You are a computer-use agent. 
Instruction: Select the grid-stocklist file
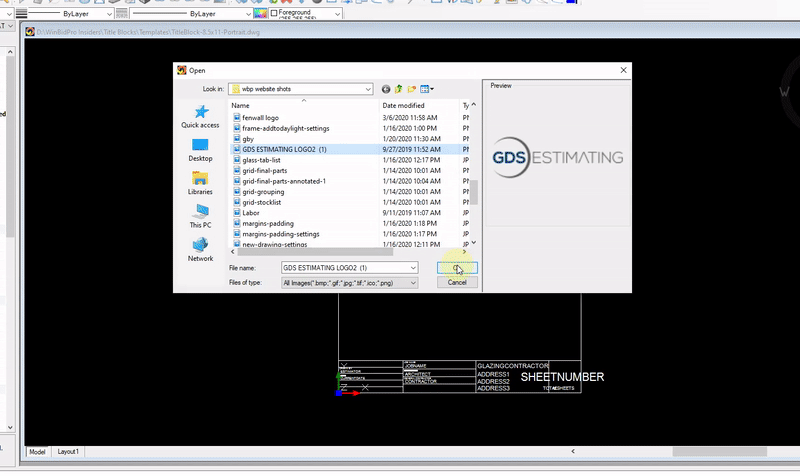coord(261,203)
